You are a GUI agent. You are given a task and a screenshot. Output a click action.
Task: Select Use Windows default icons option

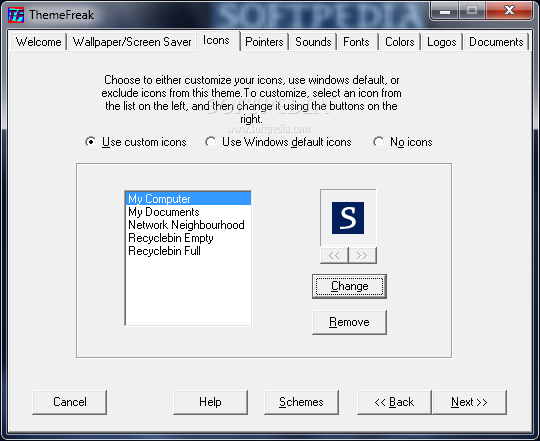(278, 142)
